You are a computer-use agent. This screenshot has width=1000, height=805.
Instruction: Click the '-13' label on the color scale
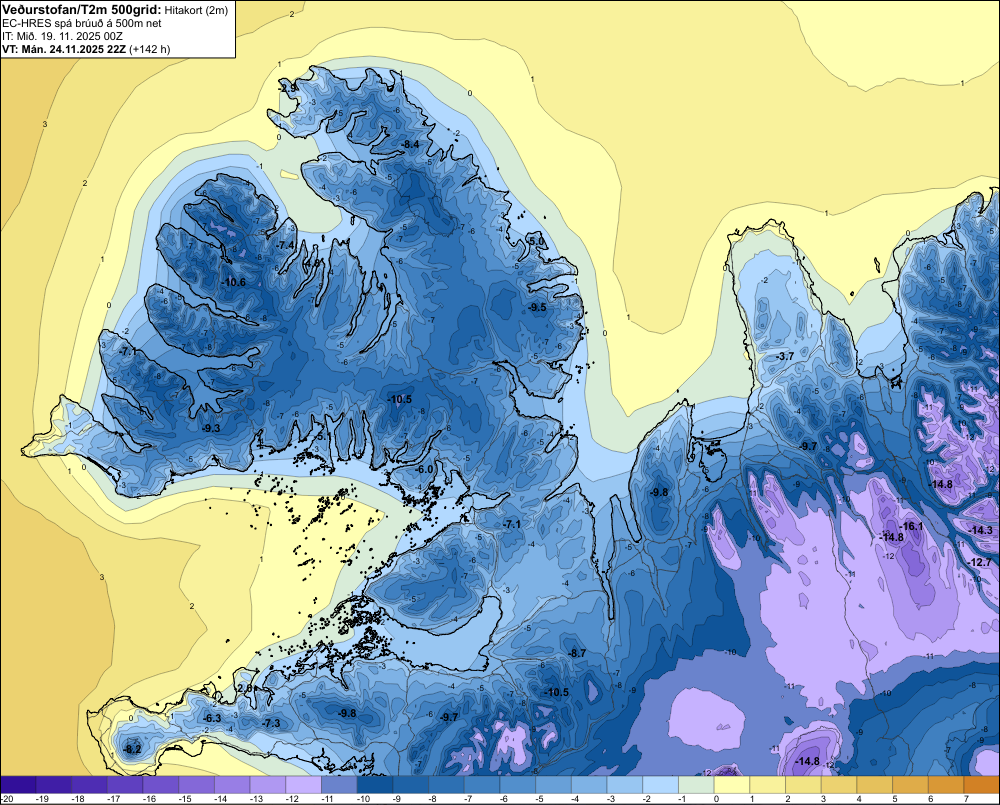pos(256,799)
